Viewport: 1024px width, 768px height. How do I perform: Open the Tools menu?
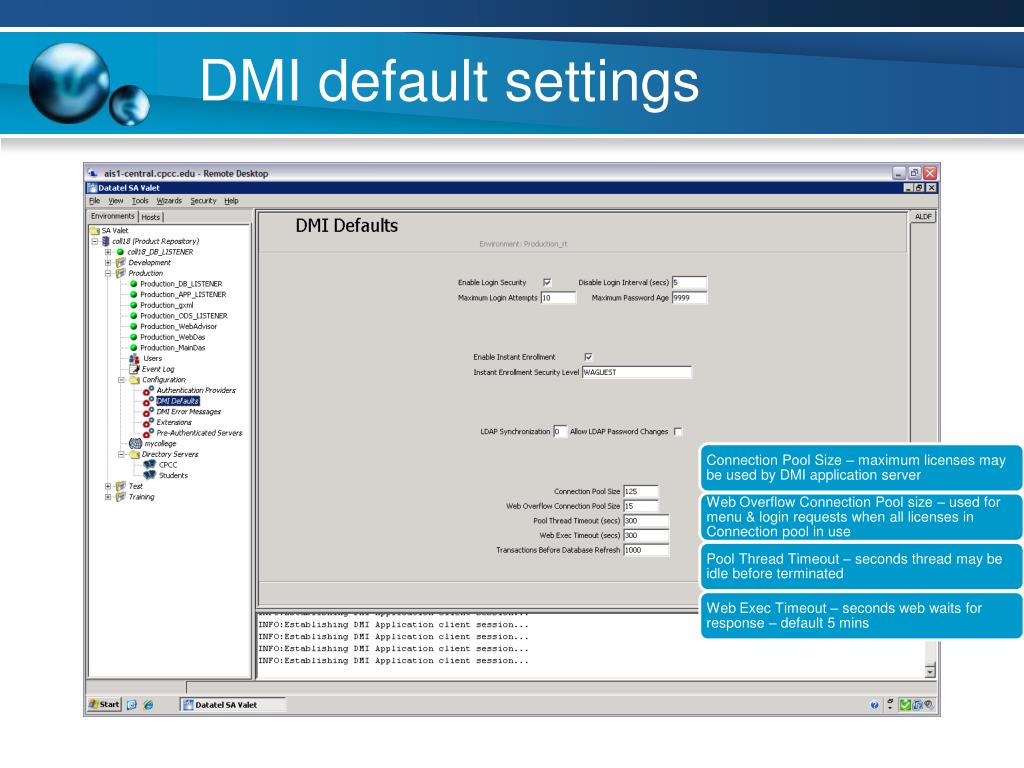click(140, 200)
